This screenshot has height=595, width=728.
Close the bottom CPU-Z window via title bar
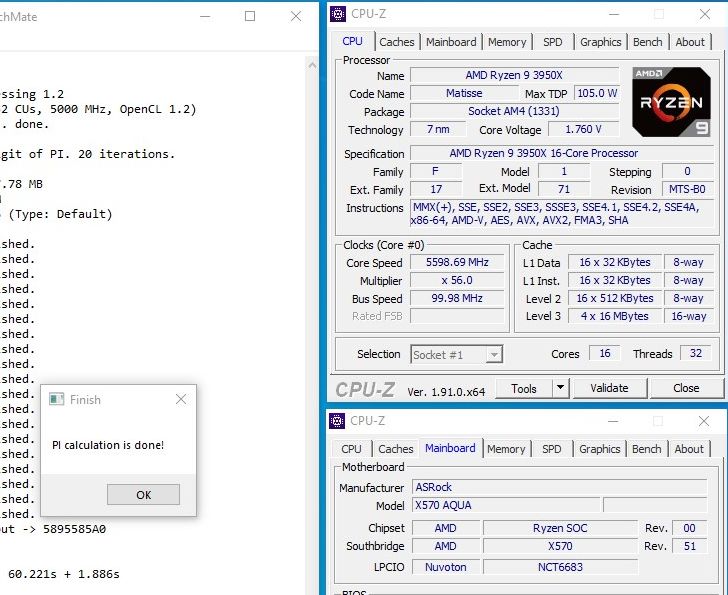pyautogui.click(x=703, y=421)
